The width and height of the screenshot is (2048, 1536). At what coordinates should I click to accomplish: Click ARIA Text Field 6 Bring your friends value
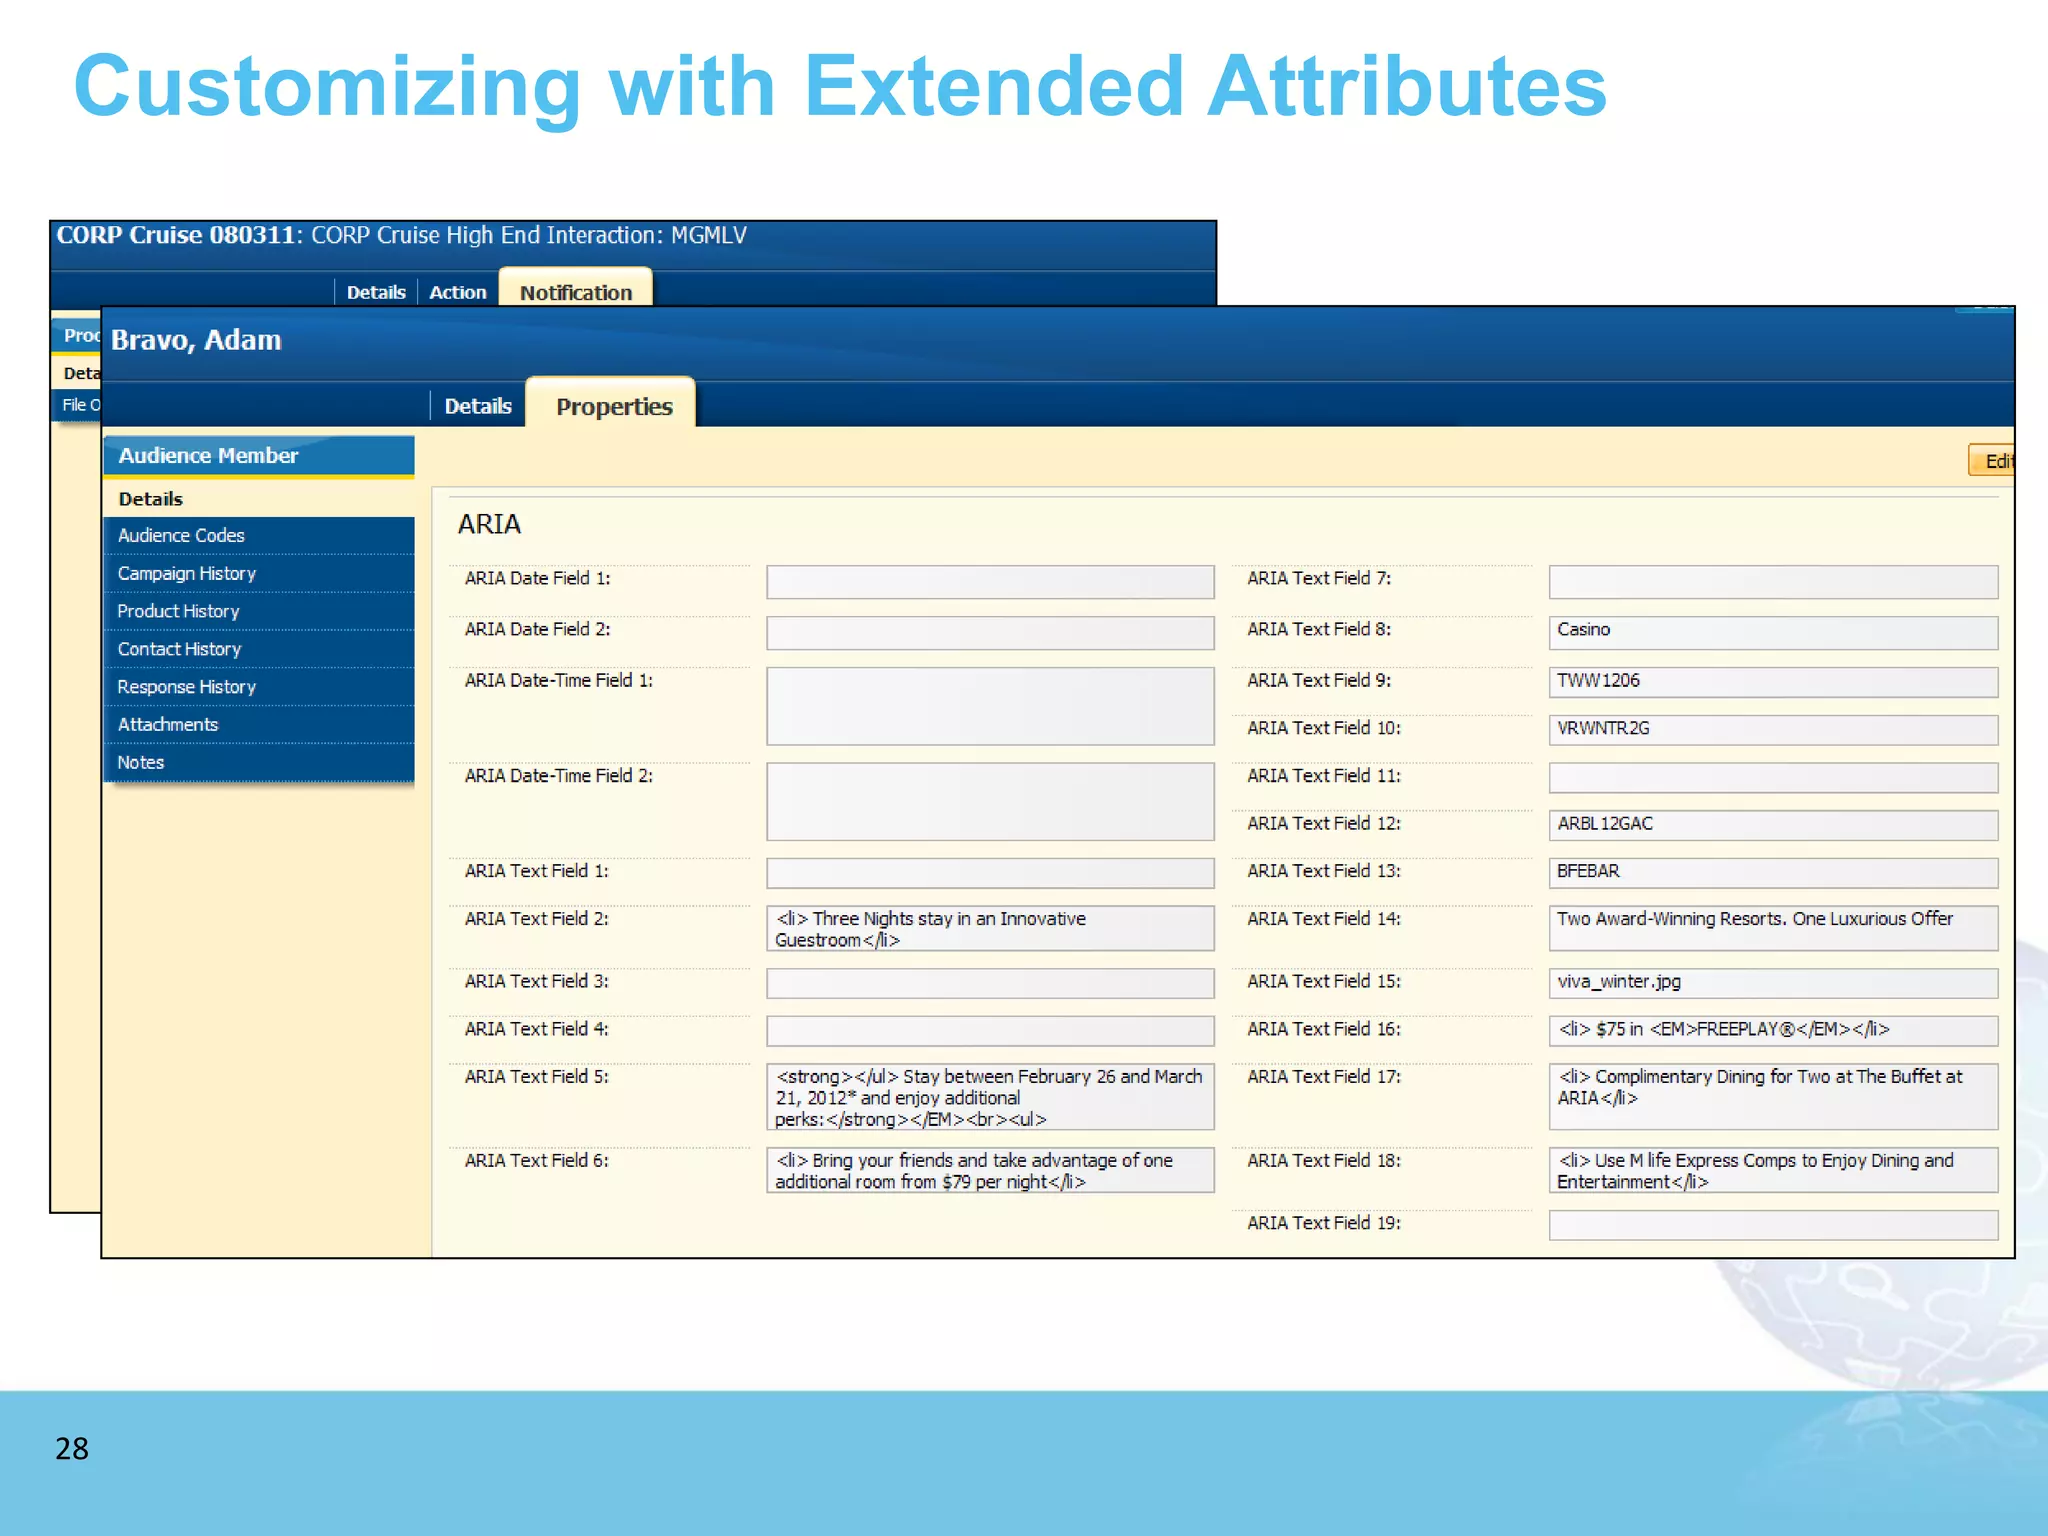pos(990,1171)
